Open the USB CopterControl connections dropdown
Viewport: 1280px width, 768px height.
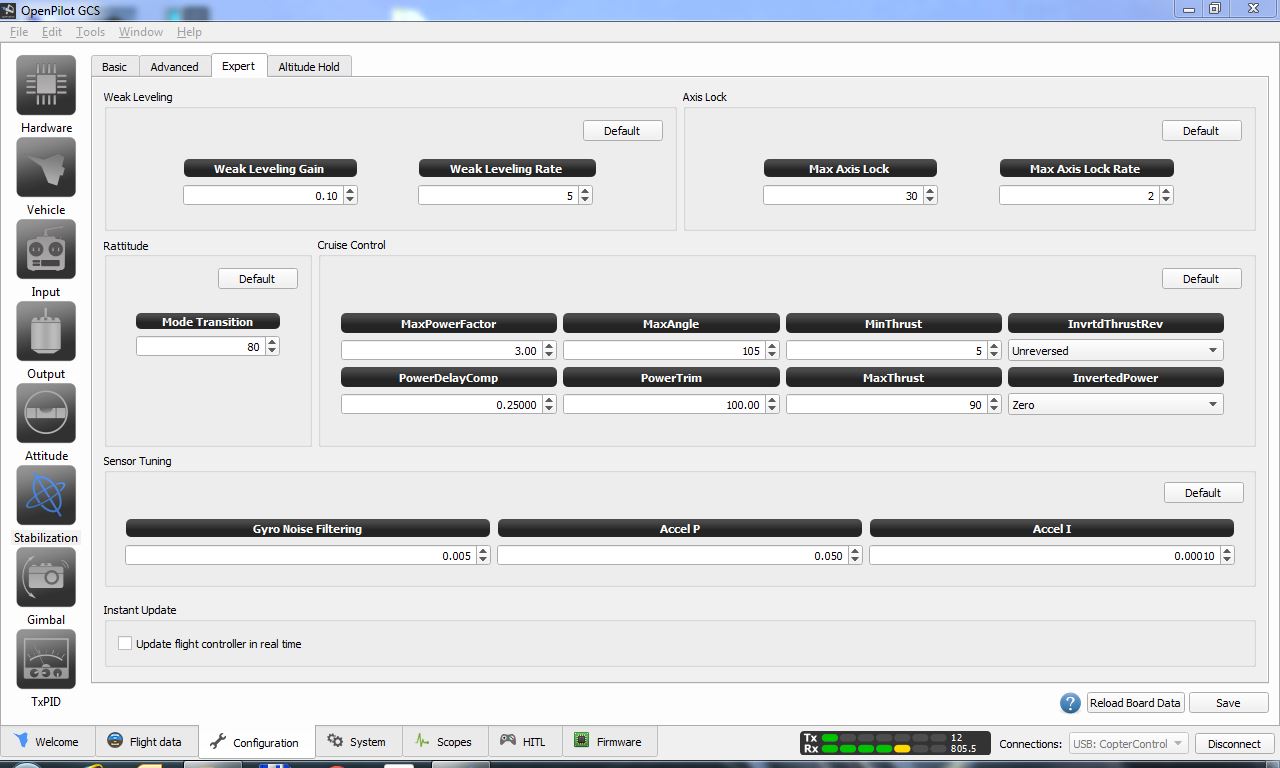point(1129,743)
